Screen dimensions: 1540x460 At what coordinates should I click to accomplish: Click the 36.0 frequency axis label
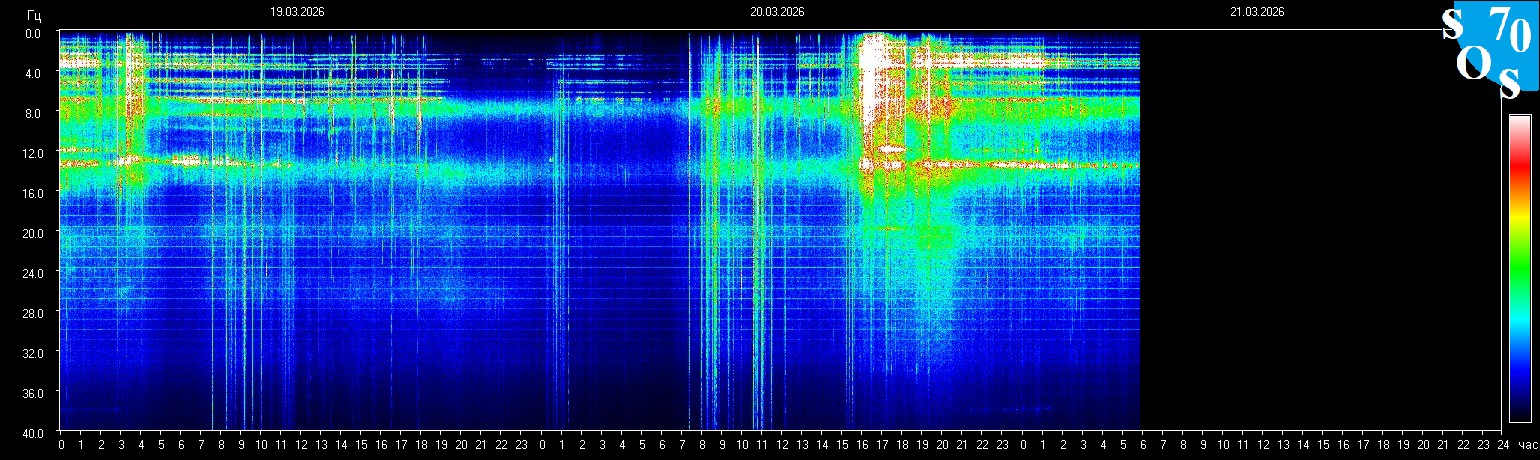(x=32, y=393)
